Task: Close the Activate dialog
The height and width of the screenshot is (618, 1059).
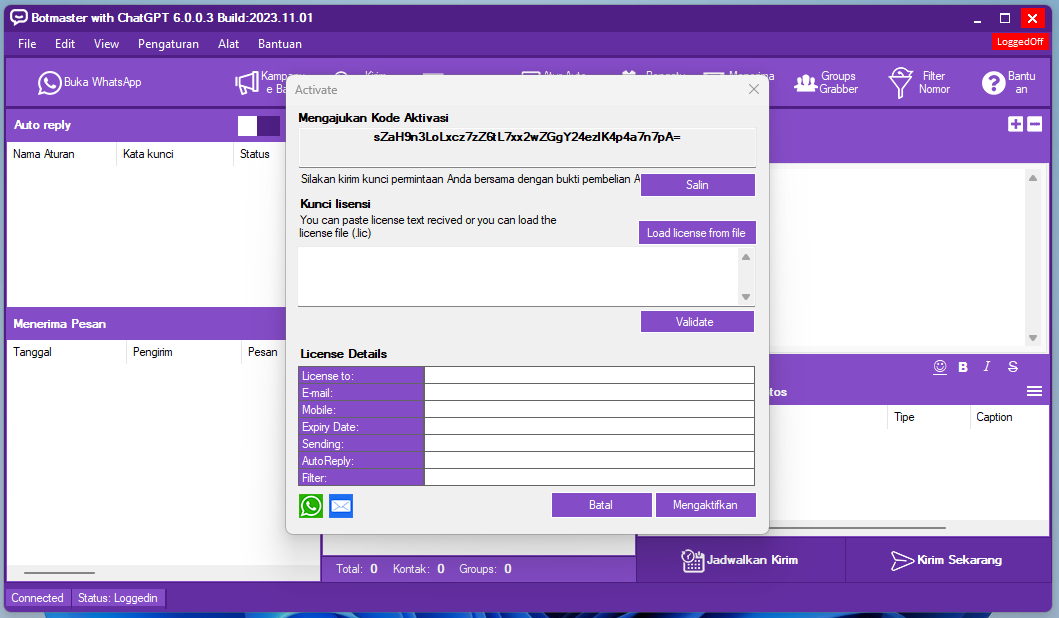Action: [x=754, y=90]
